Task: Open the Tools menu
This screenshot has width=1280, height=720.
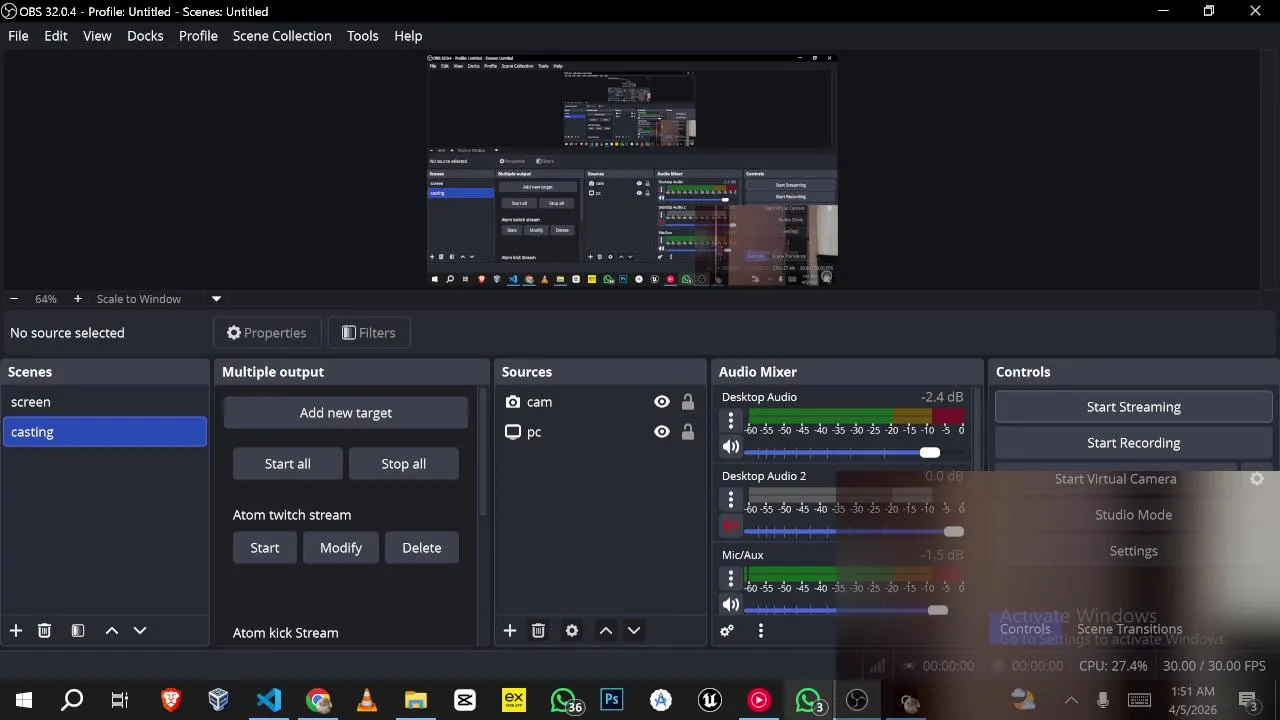Action: coord(363,36)
